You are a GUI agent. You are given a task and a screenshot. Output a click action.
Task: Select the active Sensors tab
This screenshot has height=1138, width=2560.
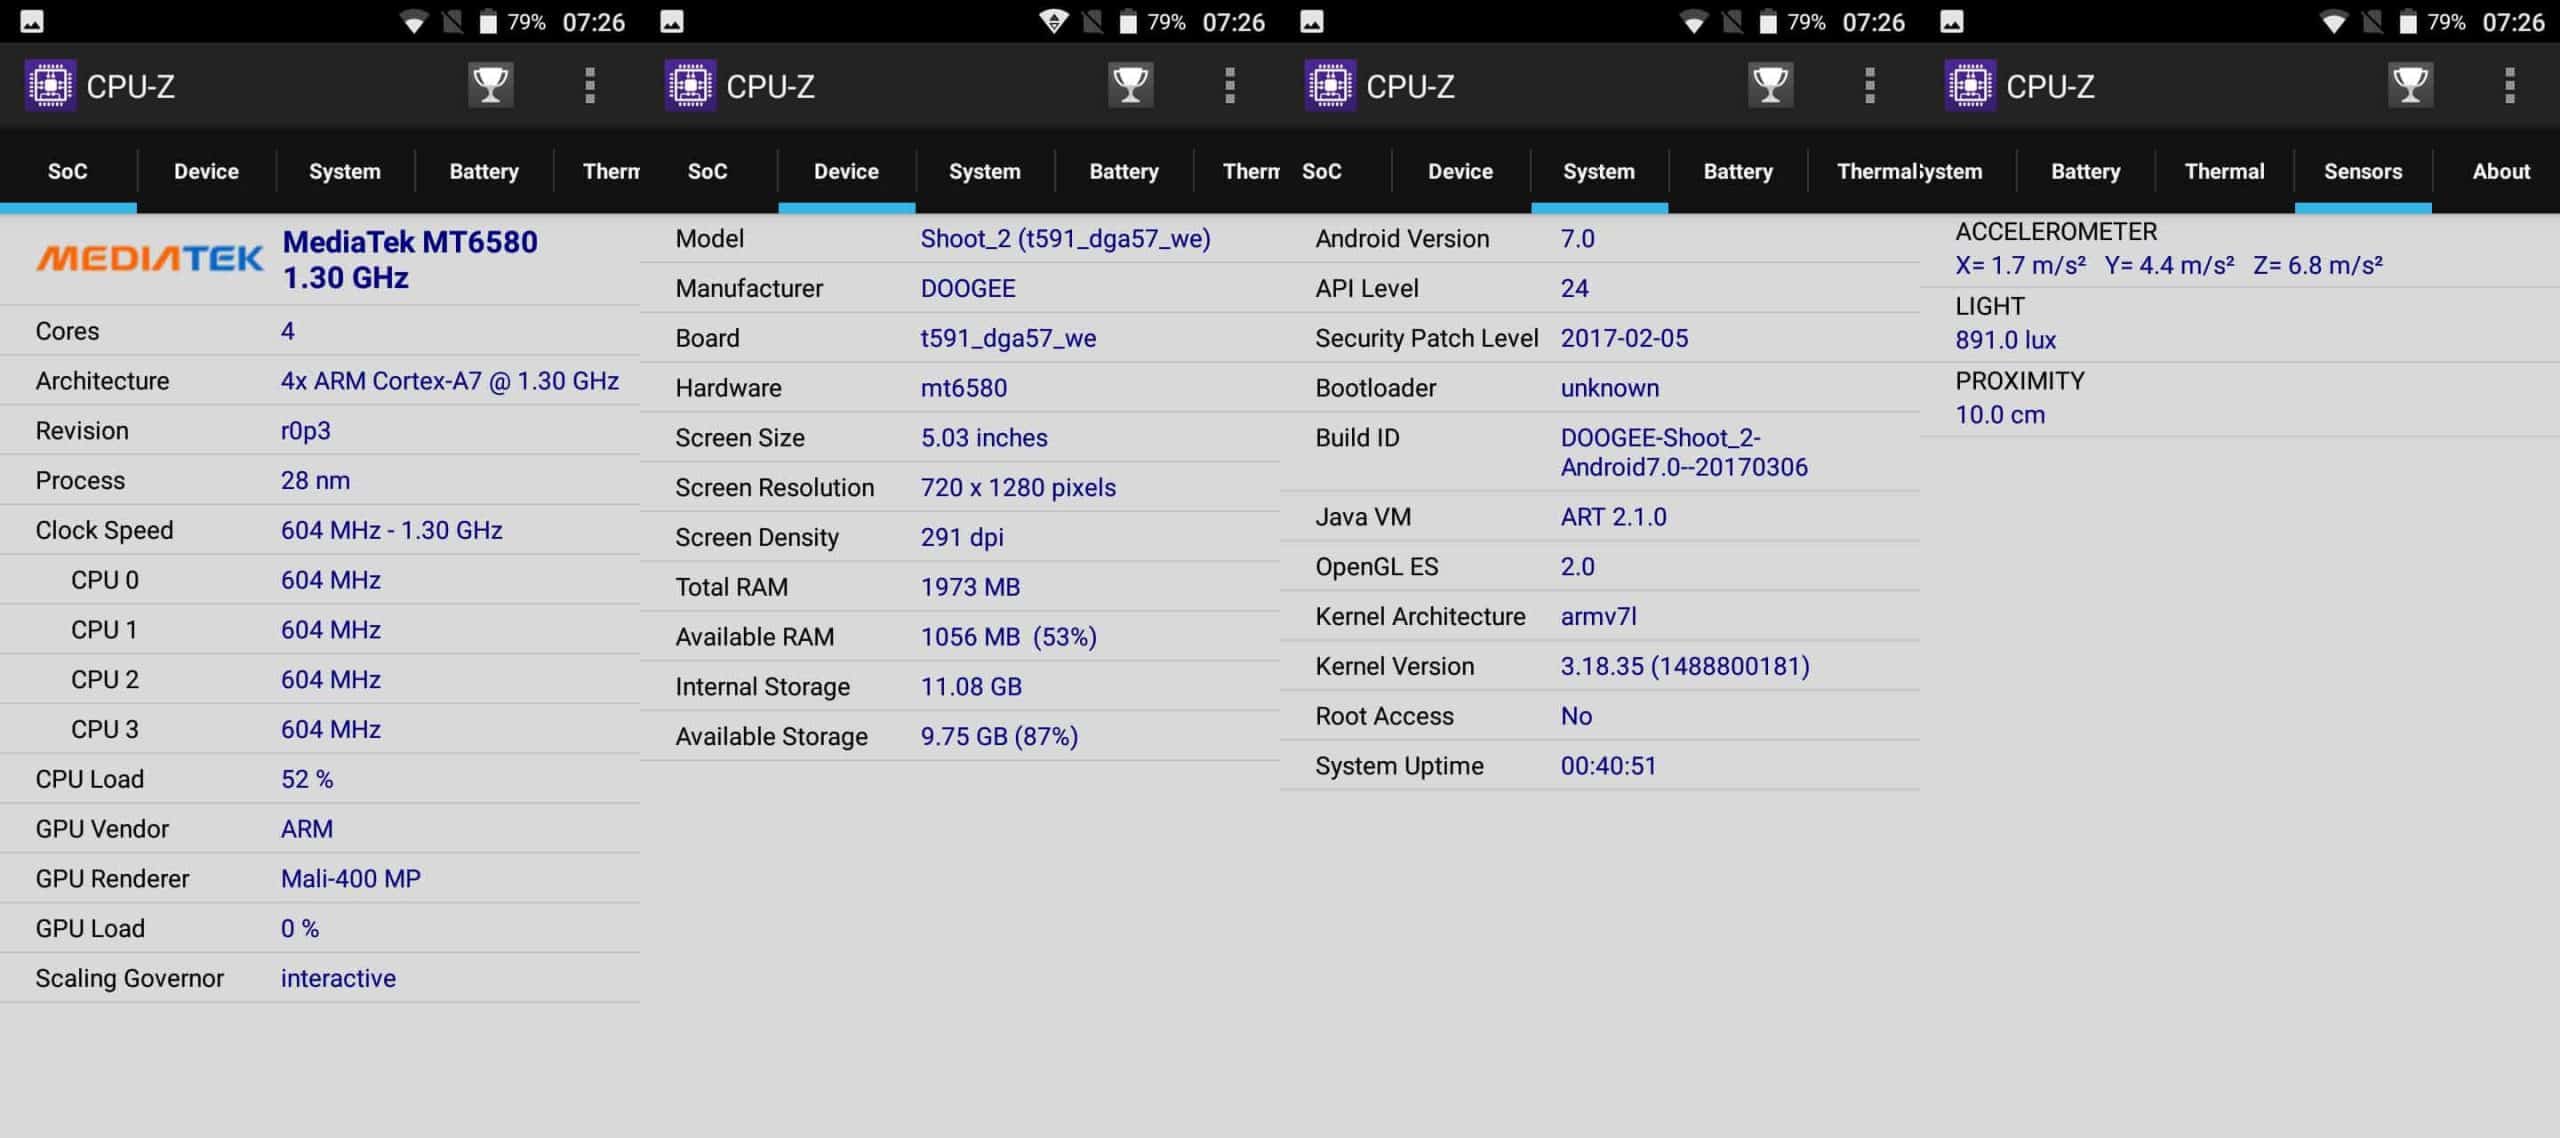pos(2363,171)
